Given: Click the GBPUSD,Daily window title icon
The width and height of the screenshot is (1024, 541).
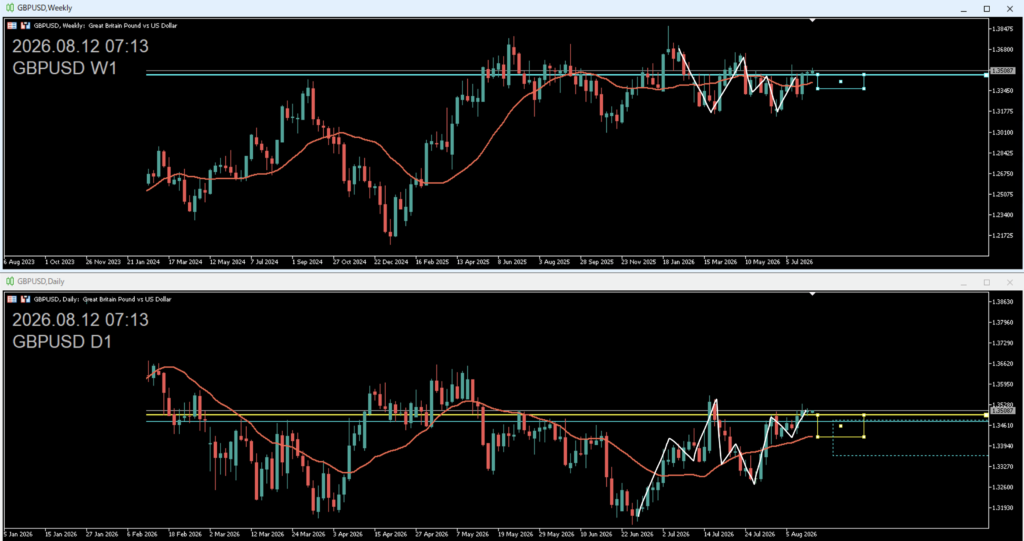Looking at the screenshot, I should [x=10, y=282].
